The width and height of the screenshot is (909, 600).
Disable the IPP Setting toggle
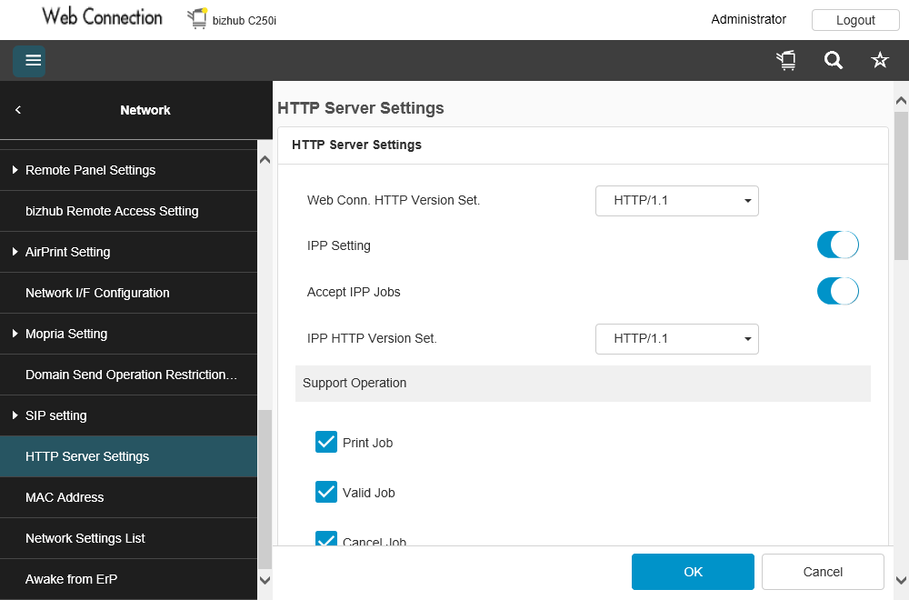click(837, 245)
